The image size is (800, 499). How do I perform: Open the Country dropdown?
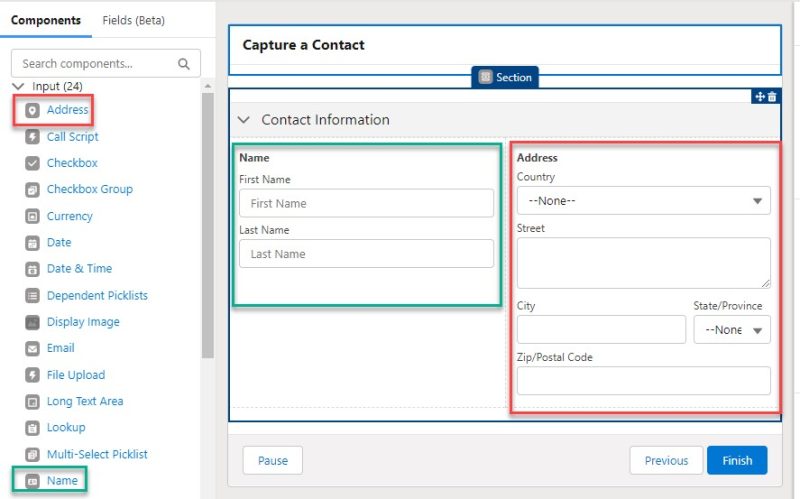click(643, 200)
